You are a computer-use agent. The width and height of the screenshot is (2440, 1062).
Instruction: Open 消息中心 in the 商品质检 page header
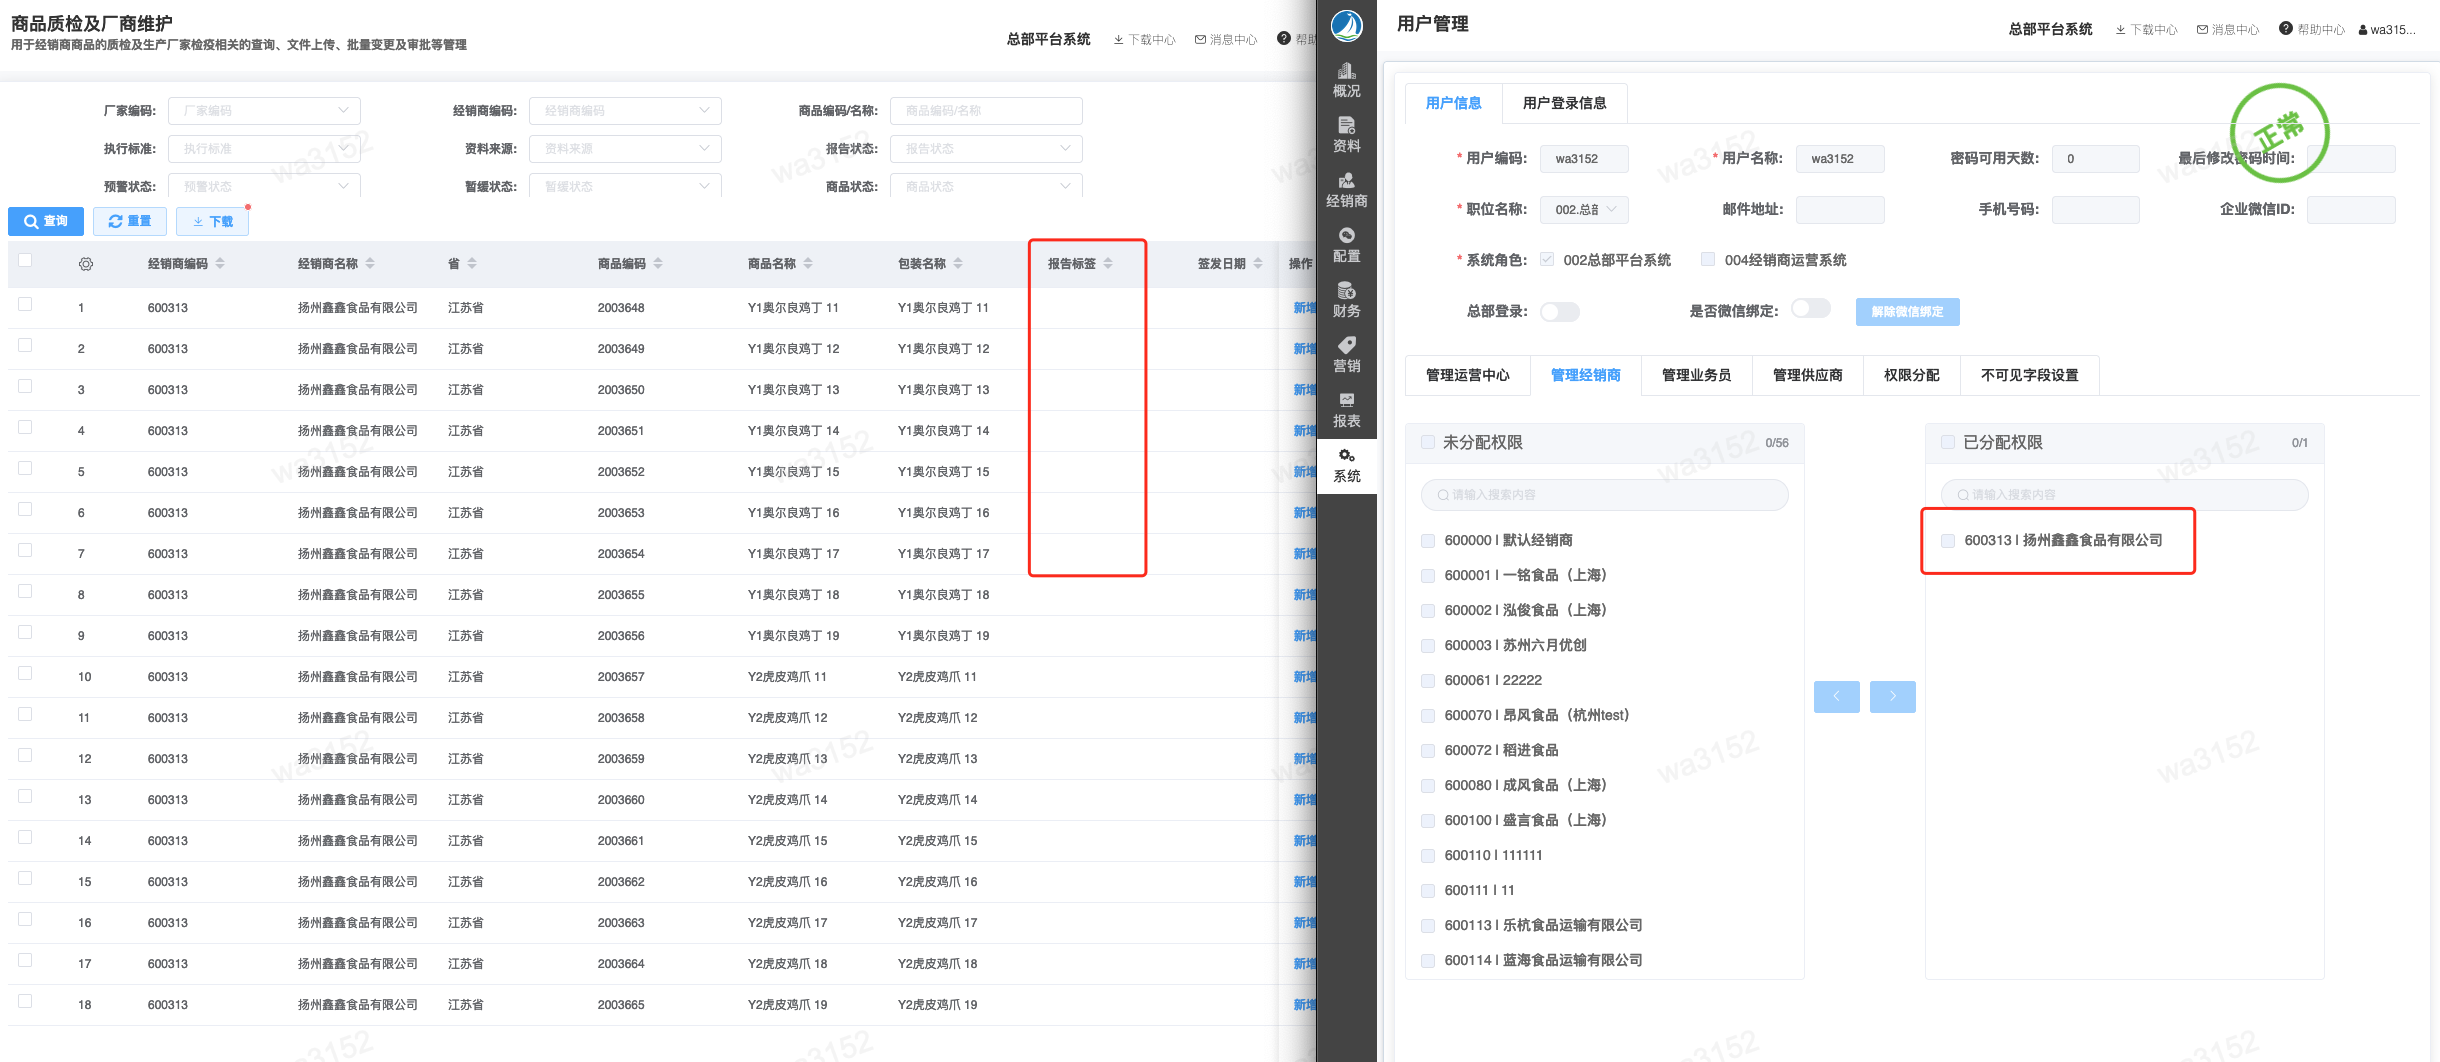[1226, 40]
